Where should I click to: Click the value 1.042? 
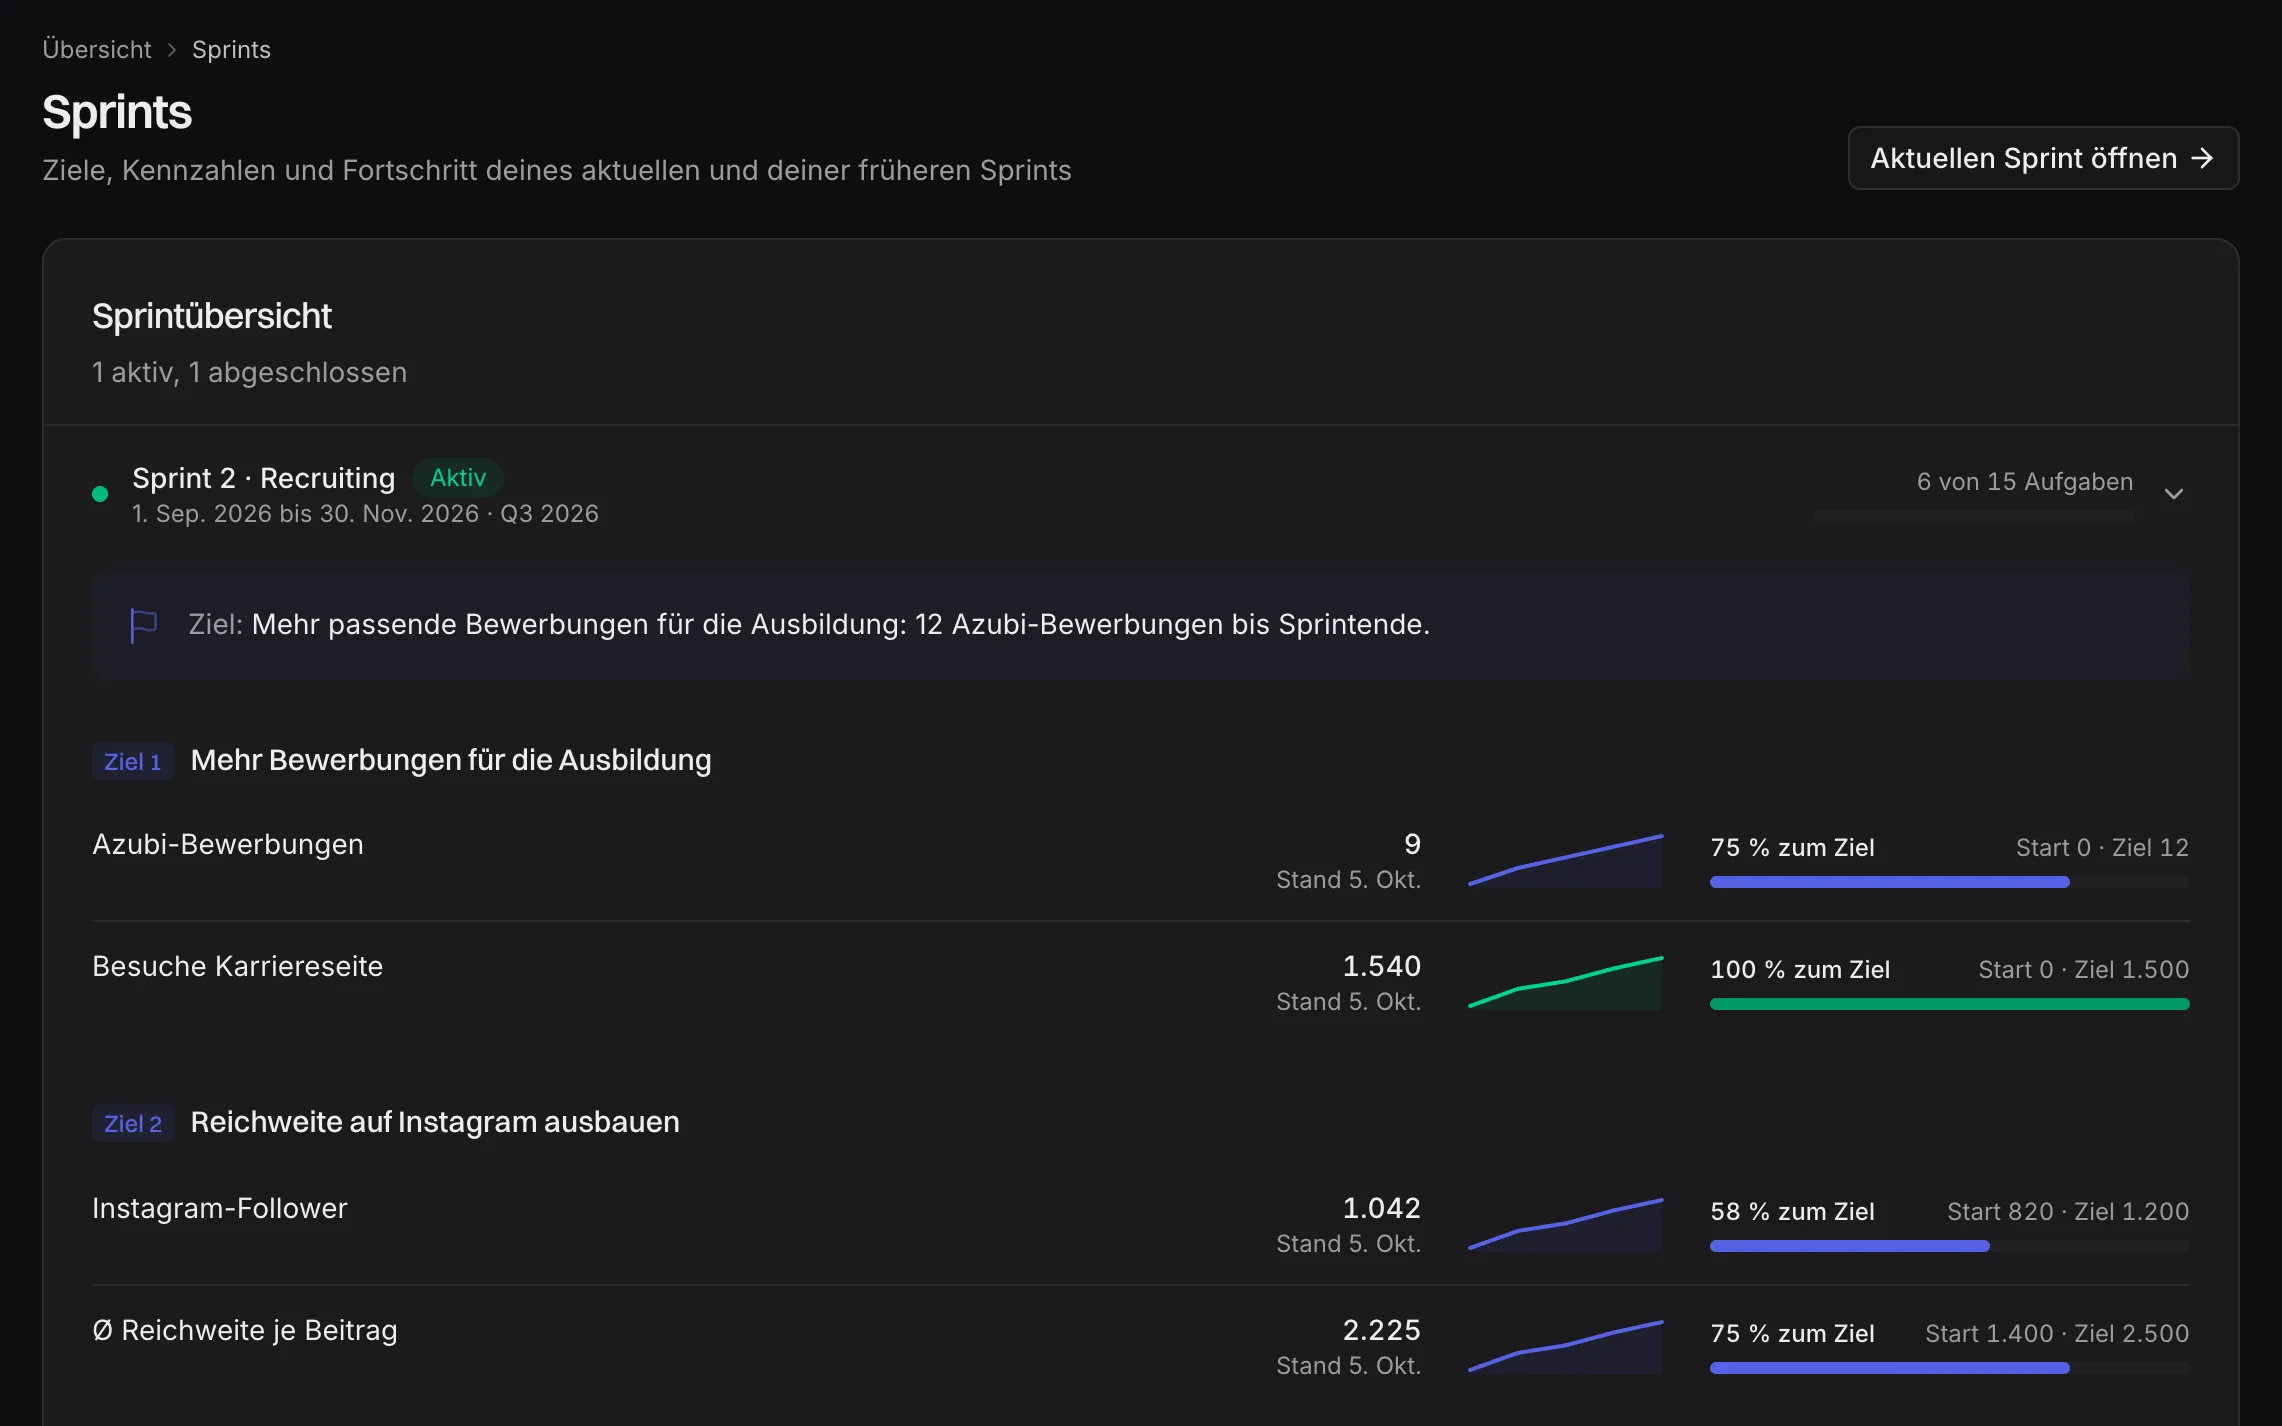click(1381, 1208)
